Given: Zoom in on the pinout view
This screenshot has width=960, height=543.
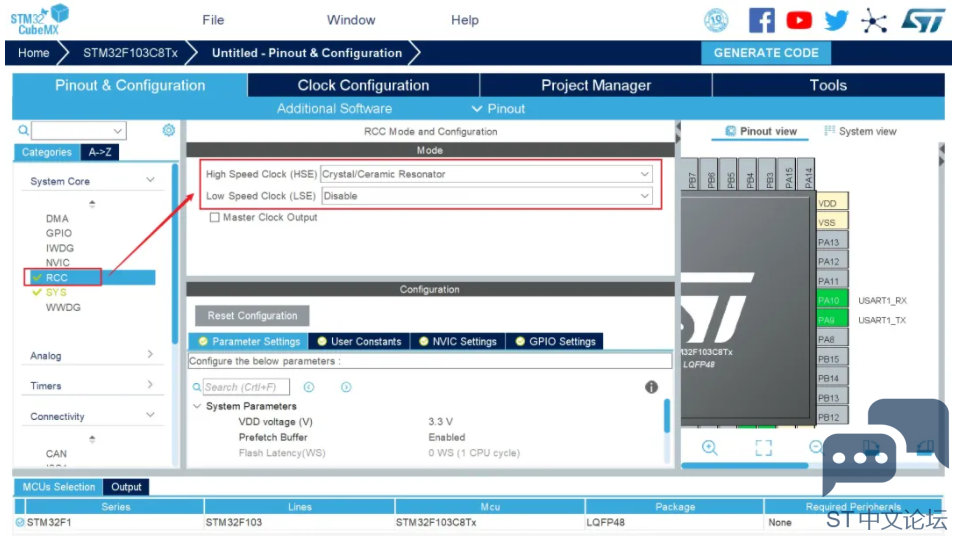Looking at the screenshot, I should click(710, 448).
